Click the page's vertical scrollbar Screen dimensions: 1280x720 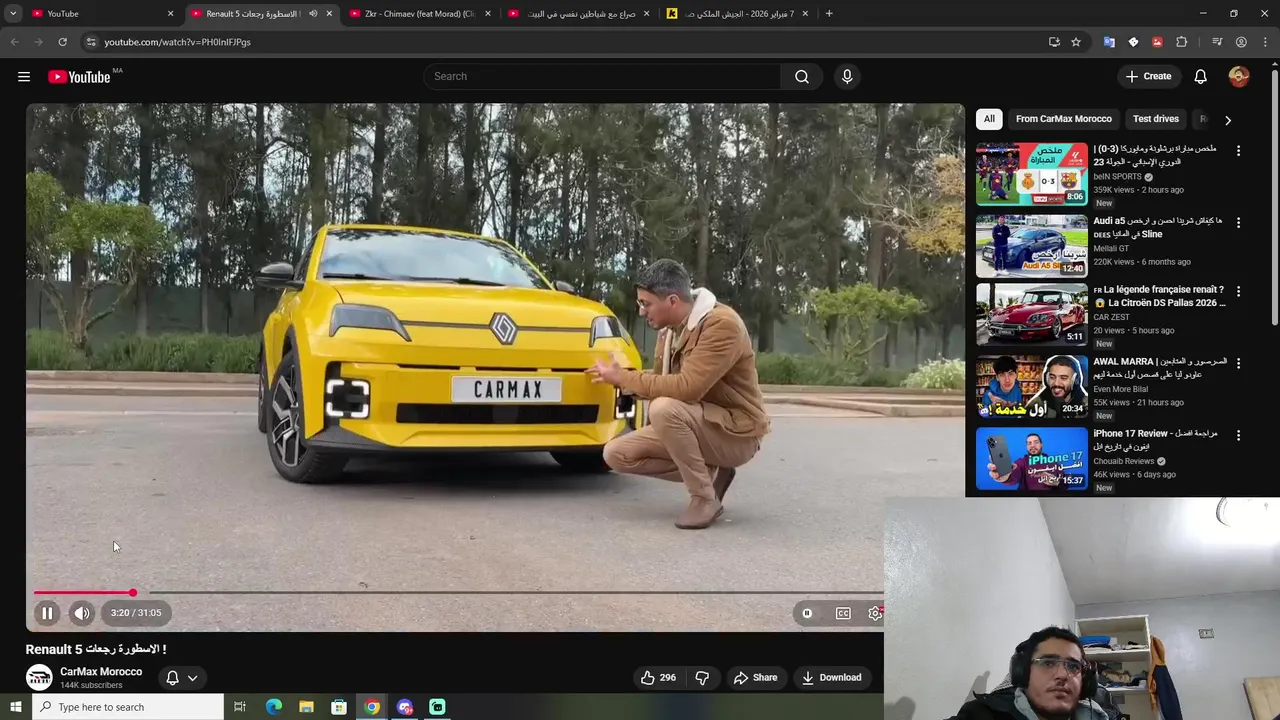point(1274,195)
